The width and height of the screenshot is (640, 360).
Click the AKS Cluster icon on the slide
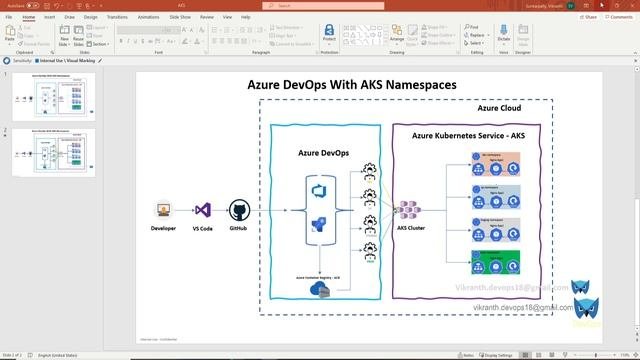409,210
